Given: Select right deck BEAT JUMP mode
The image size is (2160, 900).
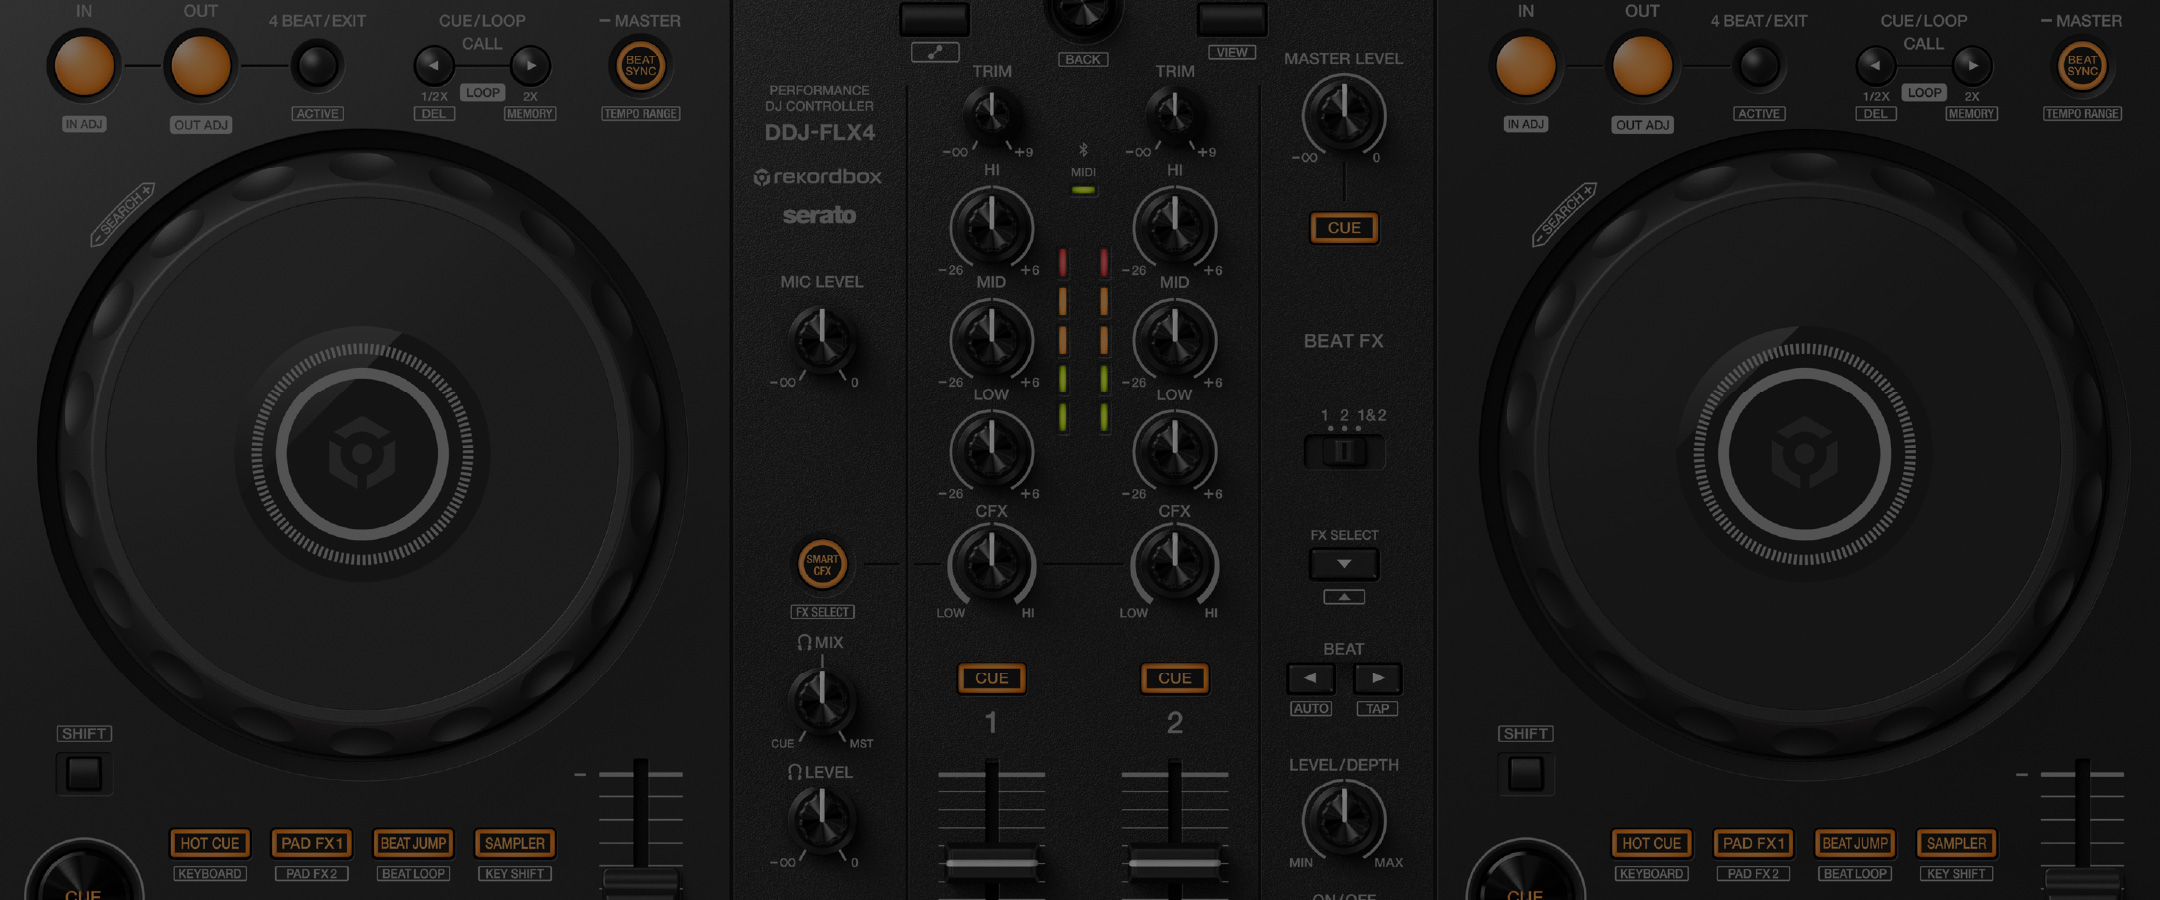Looking at the screenshot, I should (x=1855, y=843).
